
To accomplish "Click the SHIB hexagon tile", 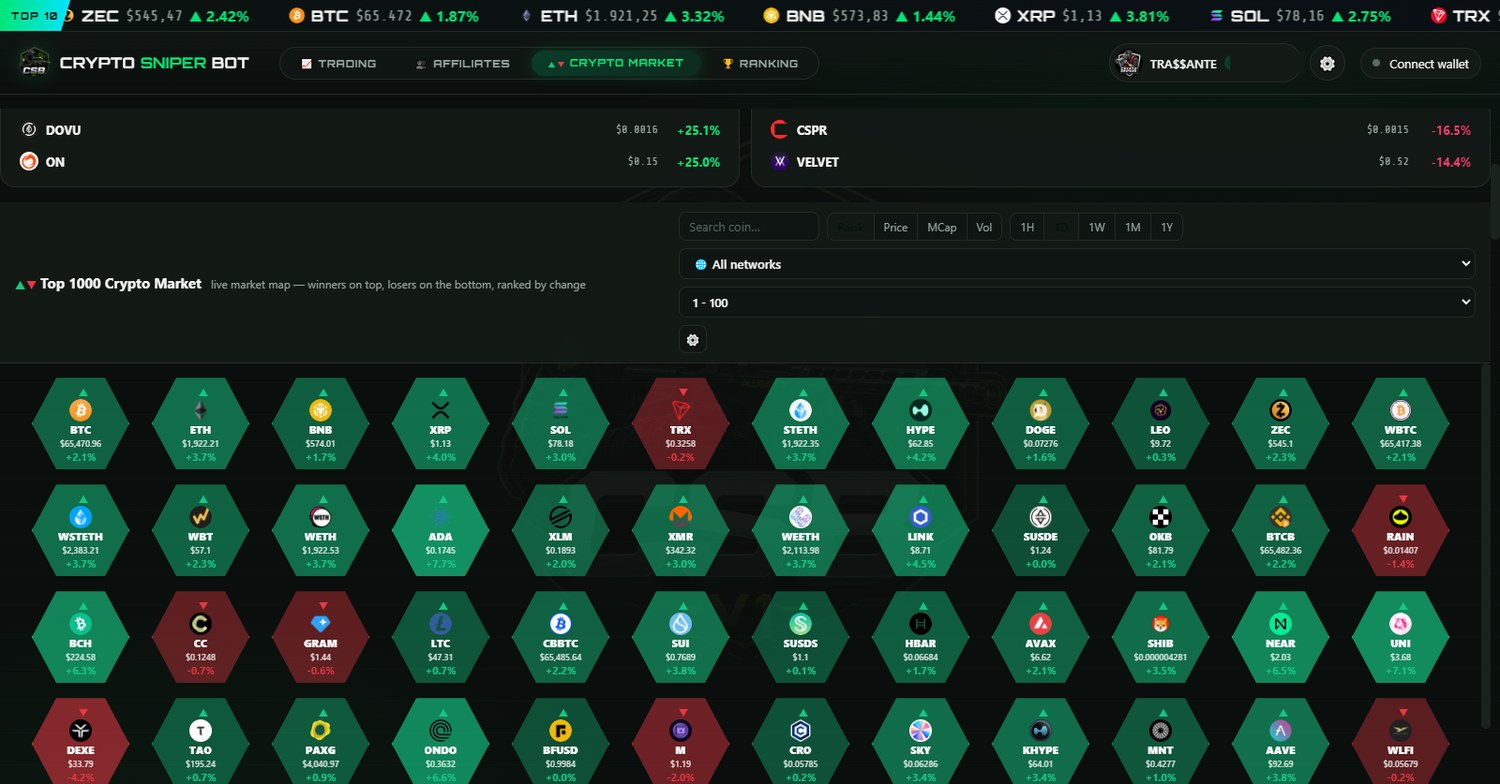I will point(1160,638).
